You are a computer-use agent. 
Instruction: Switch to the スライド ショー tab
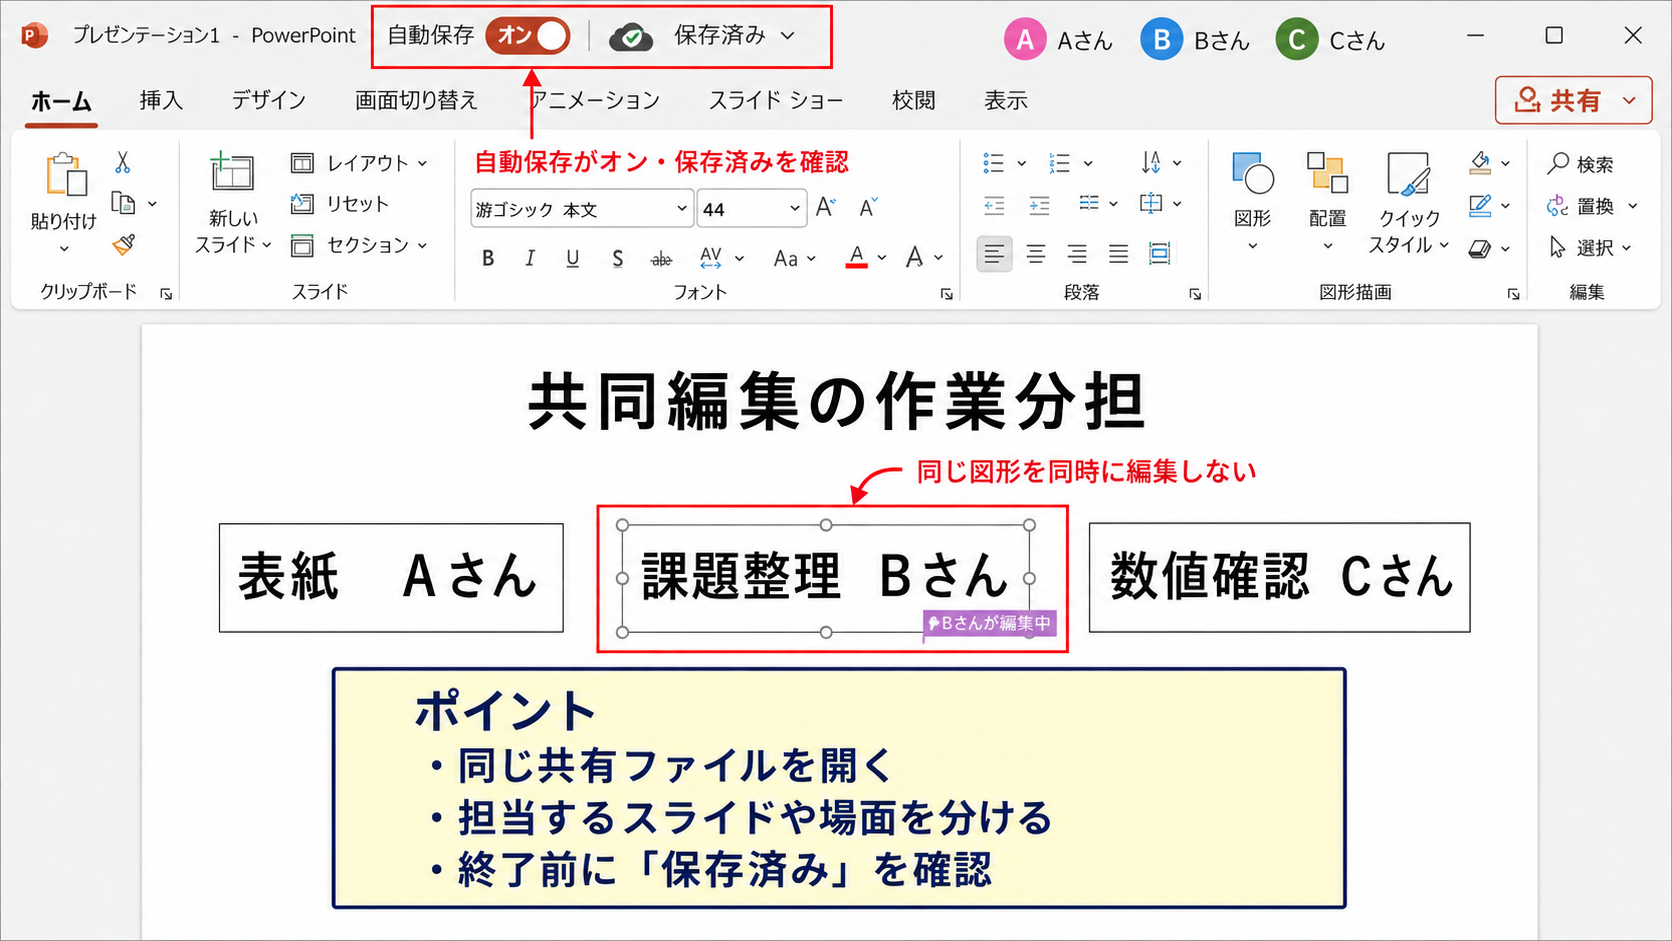click(775, 101)
